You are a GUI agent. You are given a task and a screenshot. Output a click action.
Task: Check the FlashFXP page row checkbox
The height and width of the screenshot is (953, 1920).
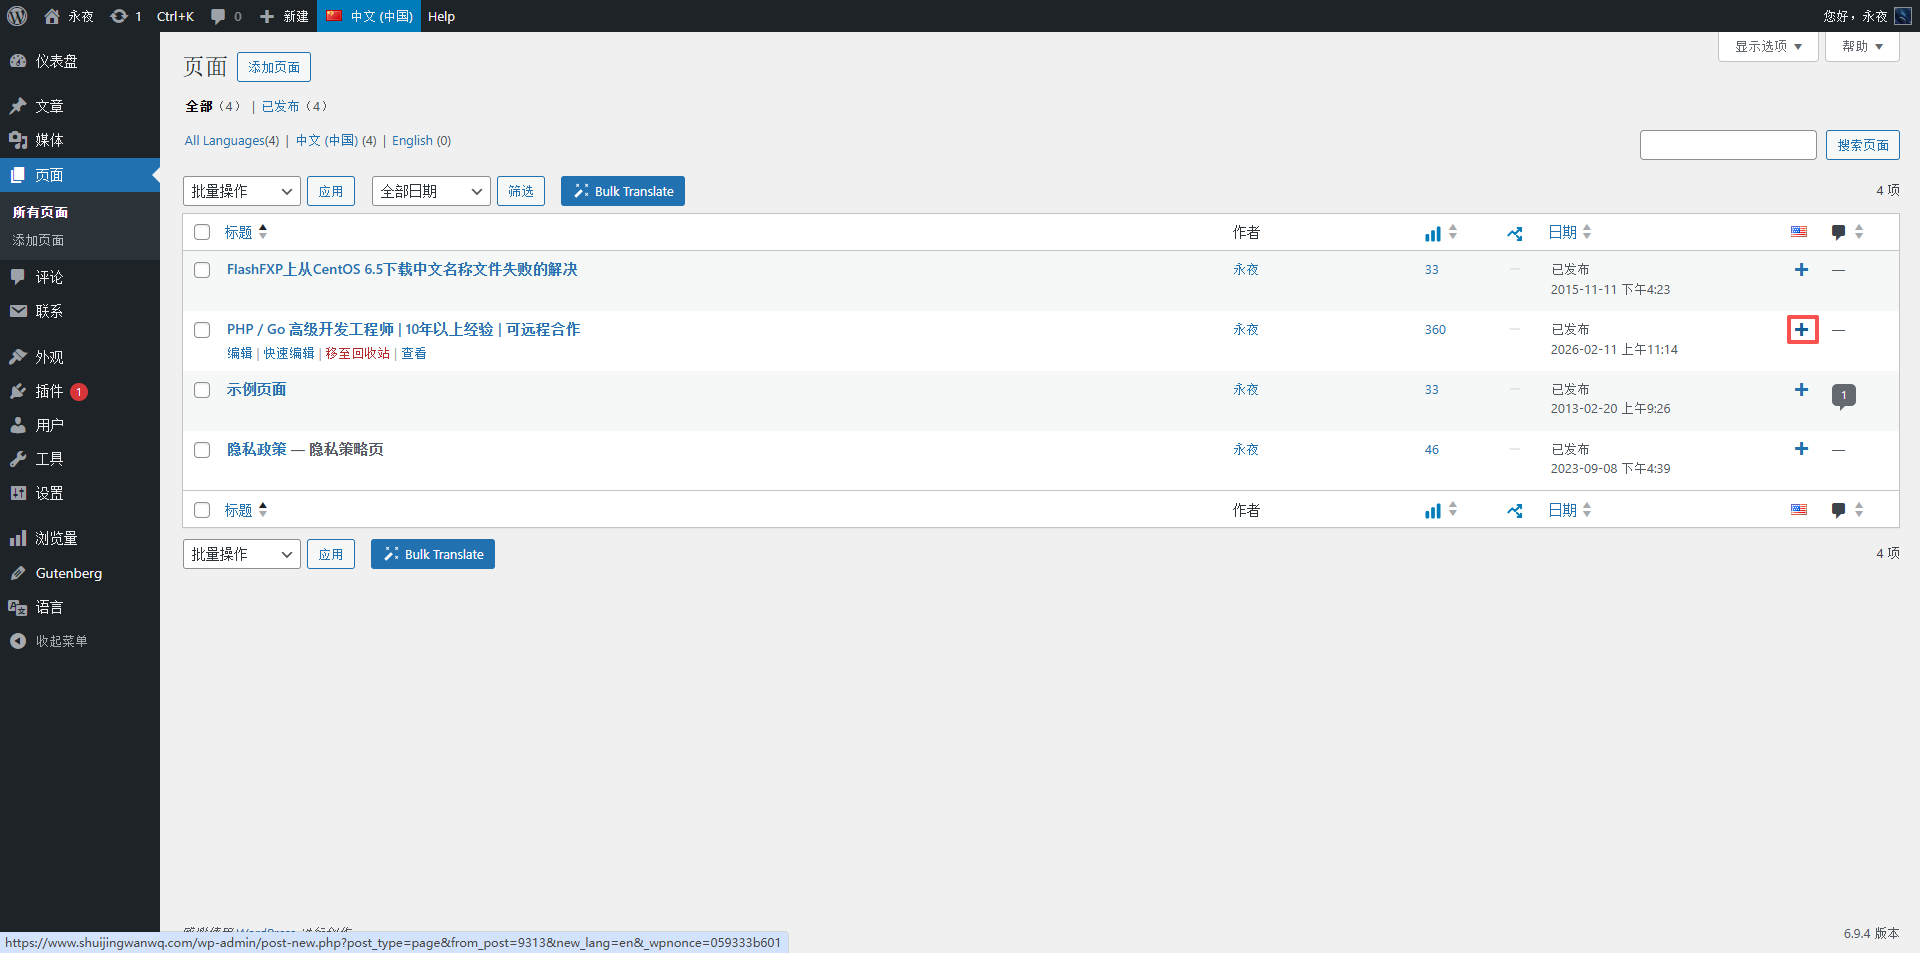[202, 270]
